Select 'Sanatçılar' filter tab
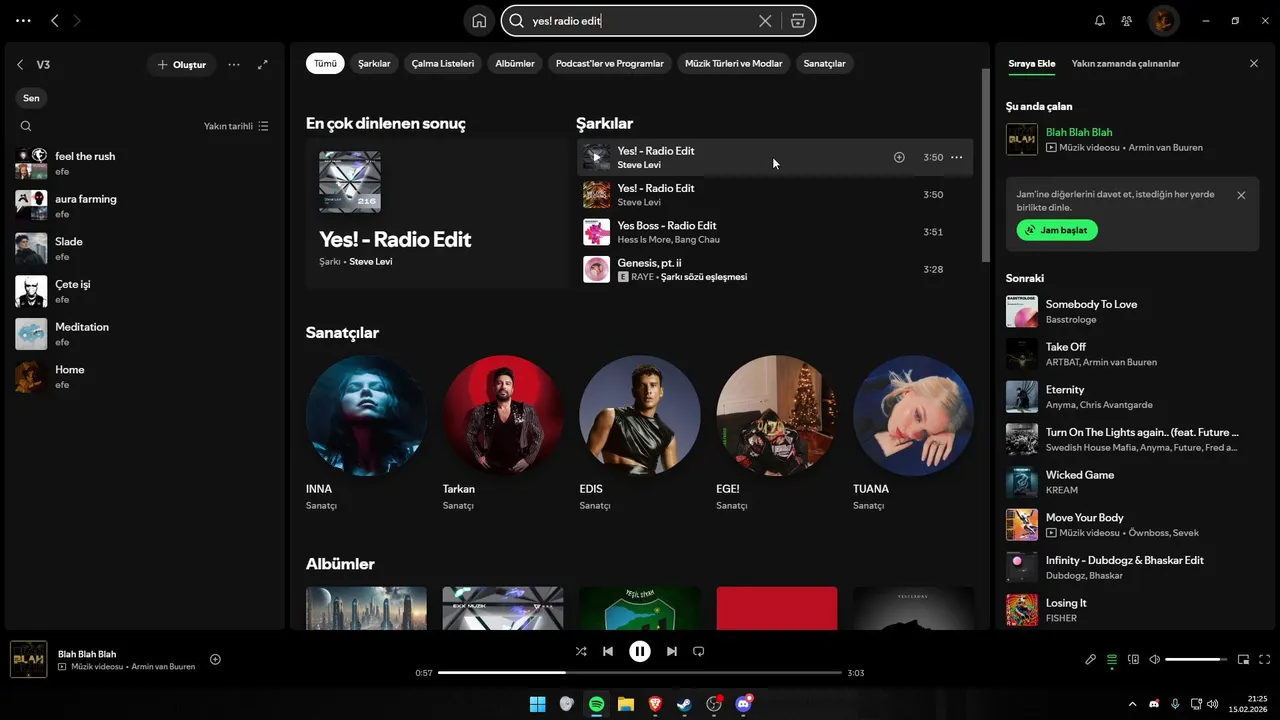 pyautogui.click(x=824, y=63)
